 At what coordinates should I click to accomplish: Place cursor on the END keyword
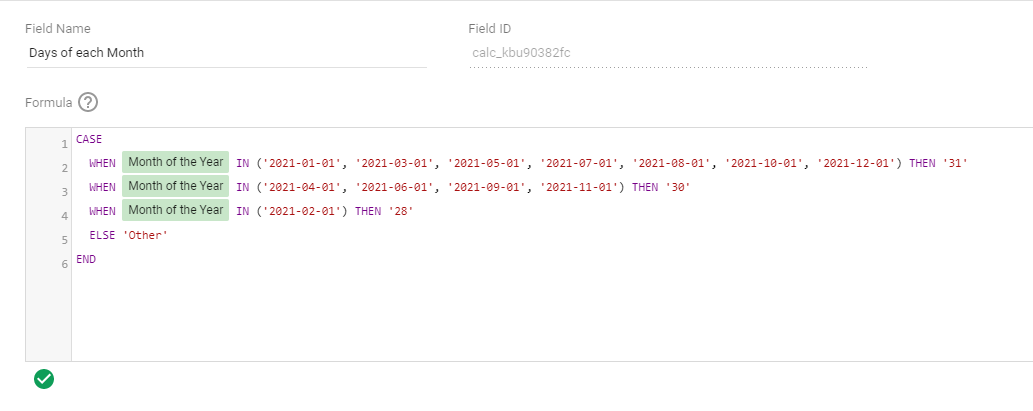(x=86, y=259)
